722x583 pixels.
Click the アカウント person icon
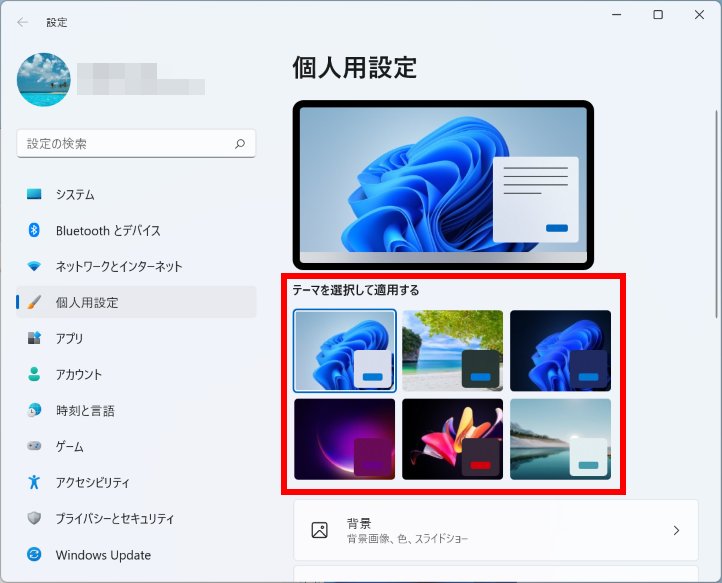point(34,374)
